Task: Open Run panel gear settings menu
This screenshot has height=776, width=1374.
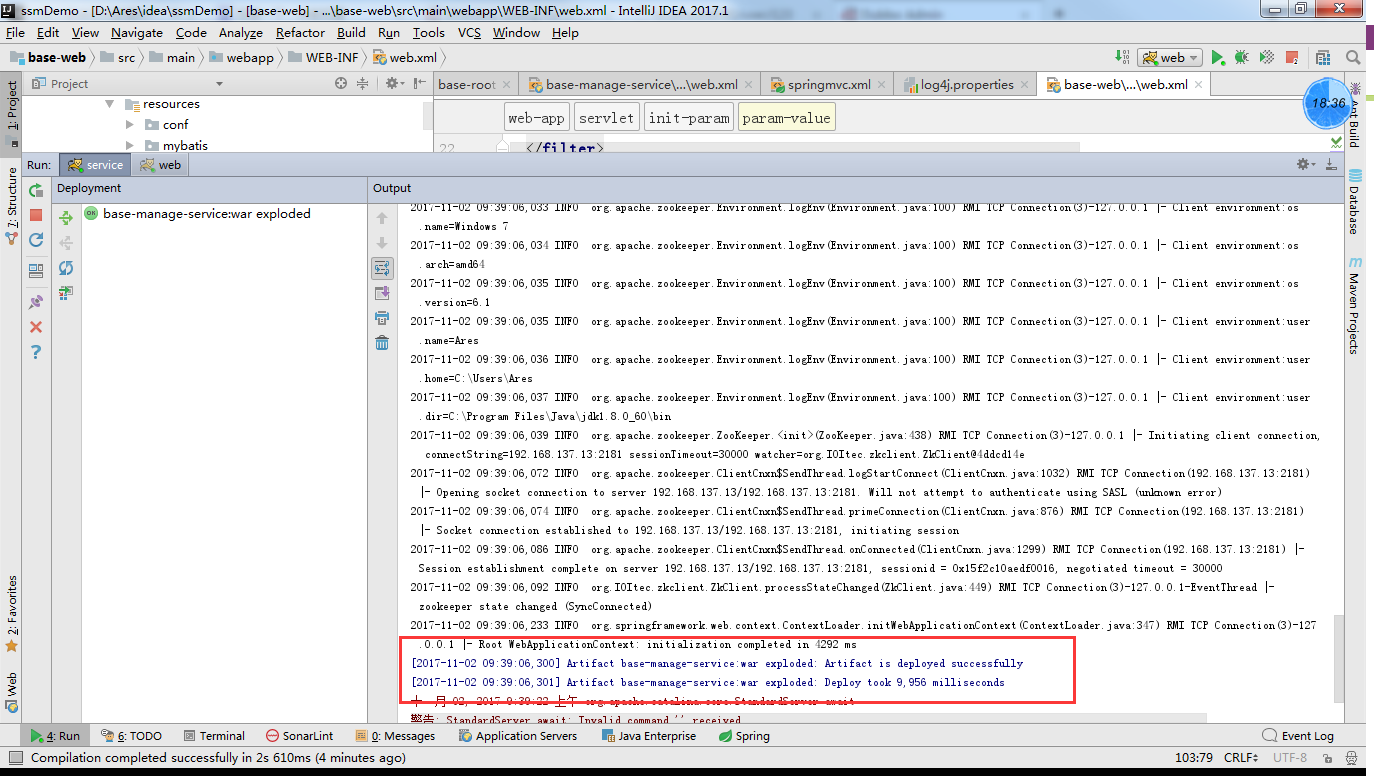Action: [x=1304, y=164]
